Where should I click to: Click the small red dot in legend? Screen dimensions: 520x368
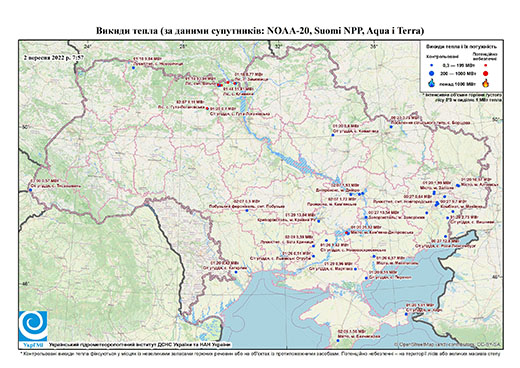485,66
